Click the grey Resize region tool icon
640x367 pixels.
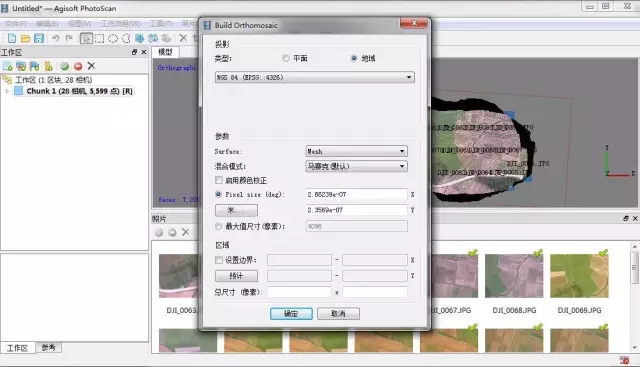point(167,38)
